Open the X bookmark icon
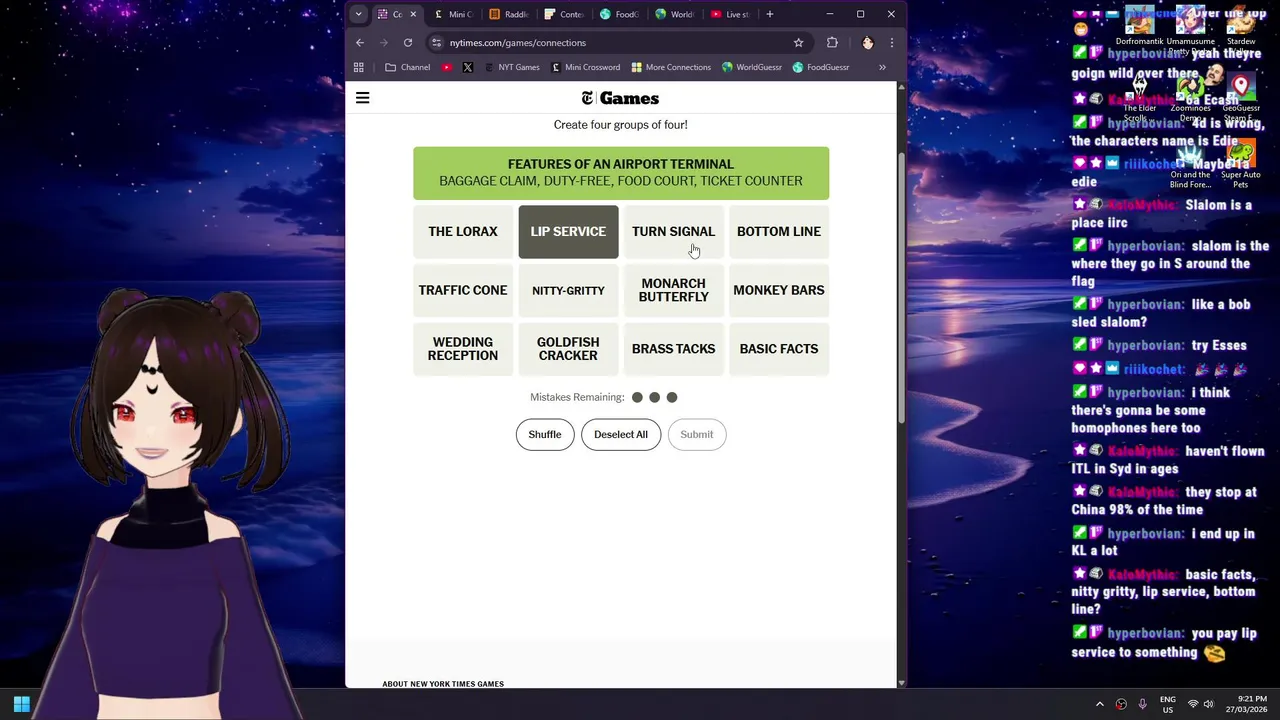The height and width of the screenshot is (720, 1280). coord(467,67)
